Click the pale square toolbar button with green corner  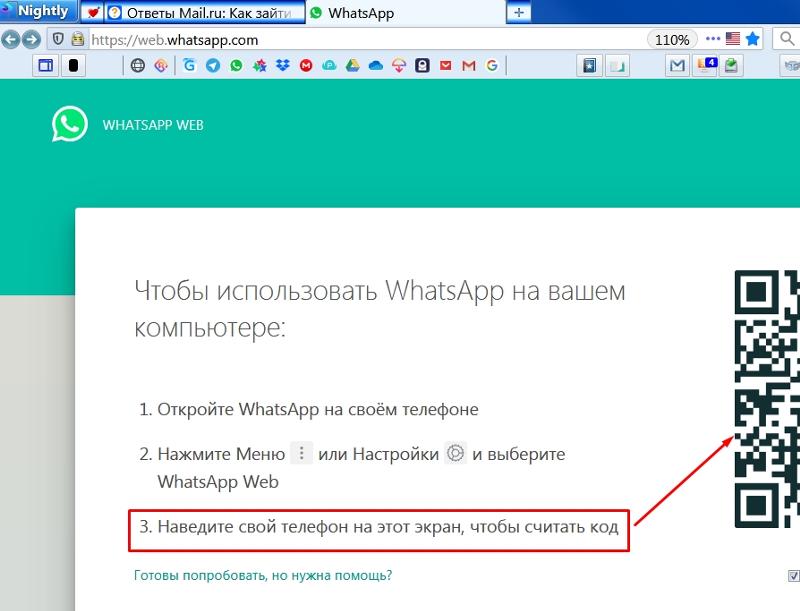[617, 65]
